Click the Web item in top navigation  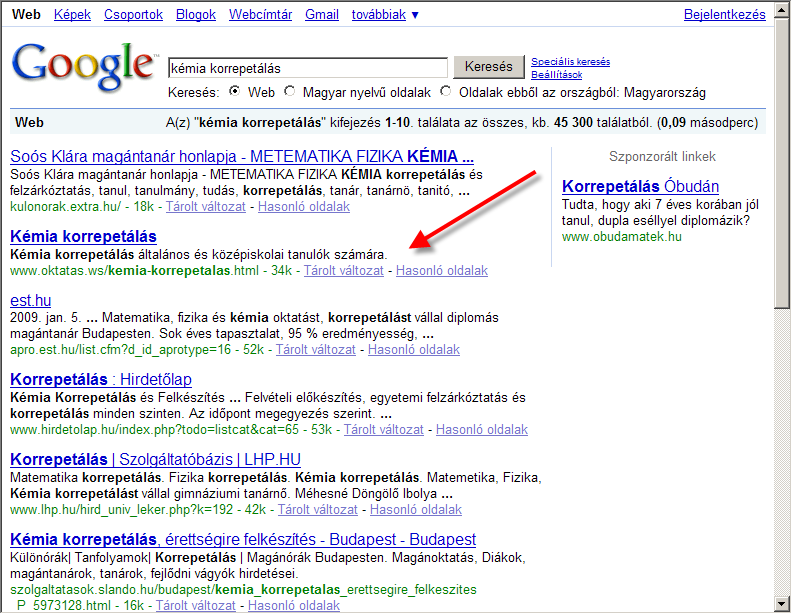26,15
